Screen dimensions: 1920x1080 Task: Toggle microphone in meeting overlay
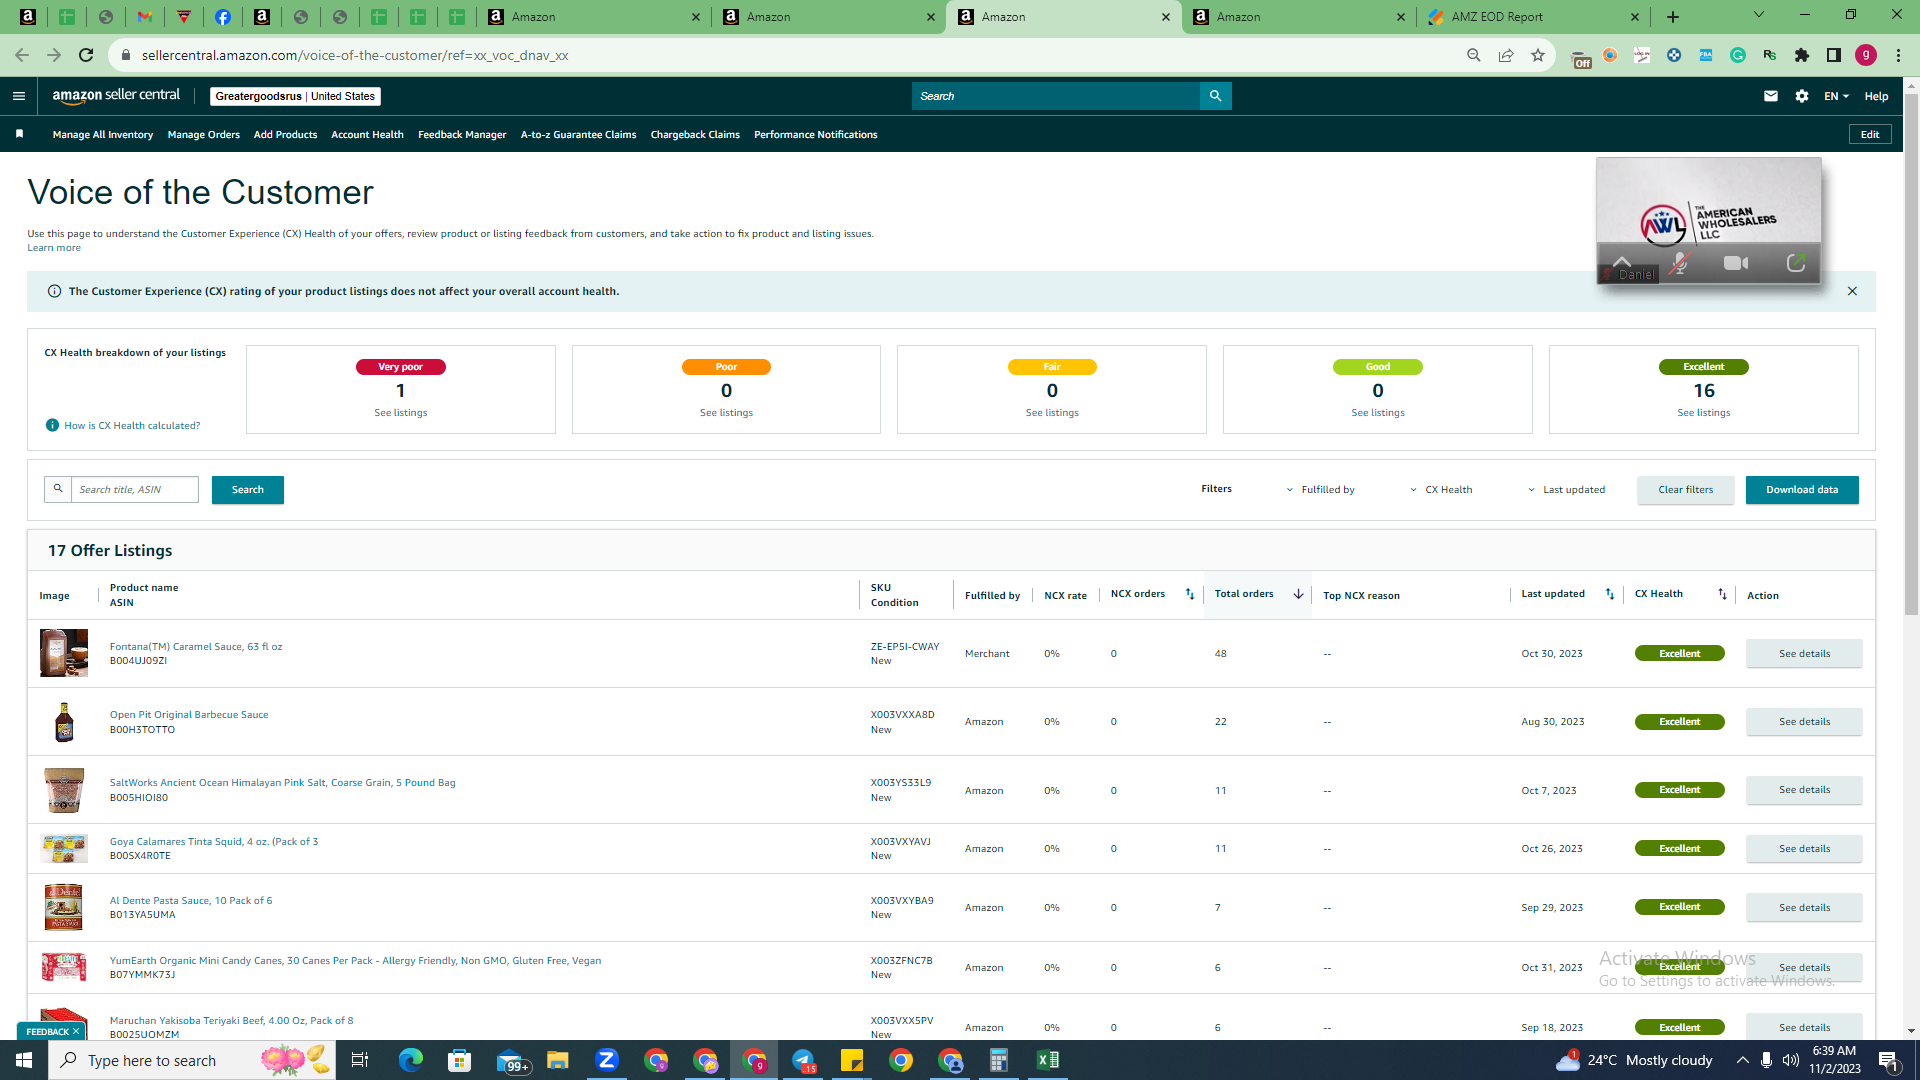1680,263
